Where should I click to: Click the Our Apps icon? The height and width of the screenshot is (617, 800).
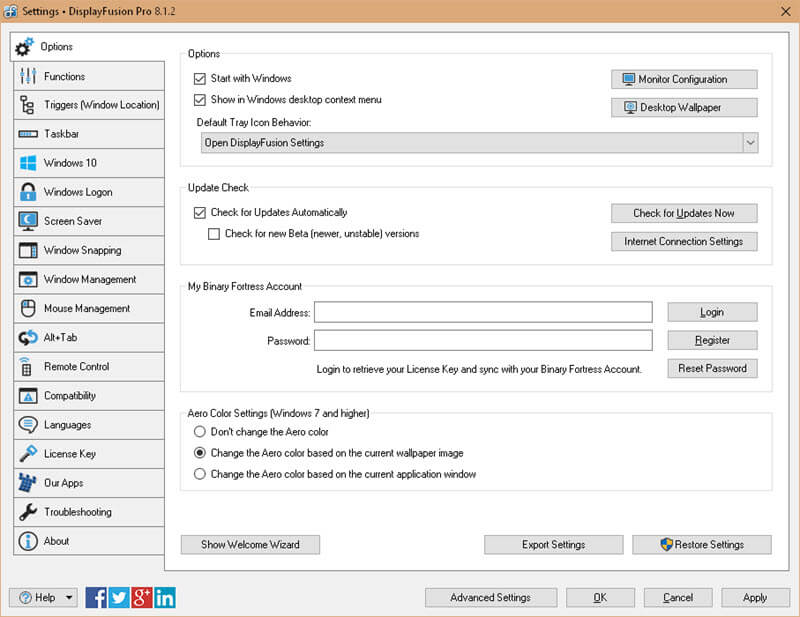pyautogui.click(x=28, y=483)
